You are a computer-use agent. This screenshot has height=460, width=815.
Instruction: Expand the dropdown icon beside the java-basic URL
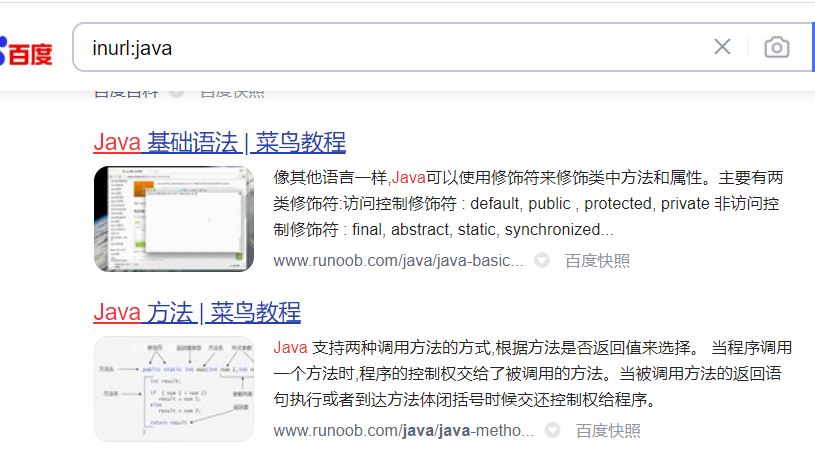click(x=542, y=260)
